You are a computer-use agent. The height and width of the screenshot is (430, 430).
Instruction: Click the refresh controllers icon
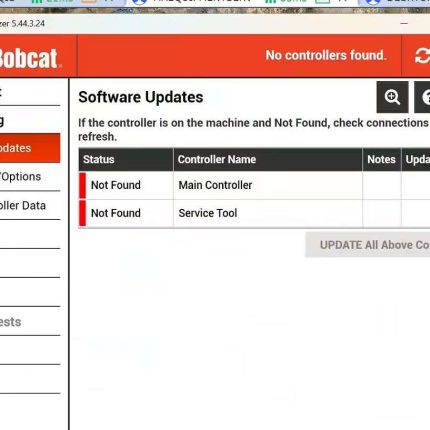(x=422, y=56)
